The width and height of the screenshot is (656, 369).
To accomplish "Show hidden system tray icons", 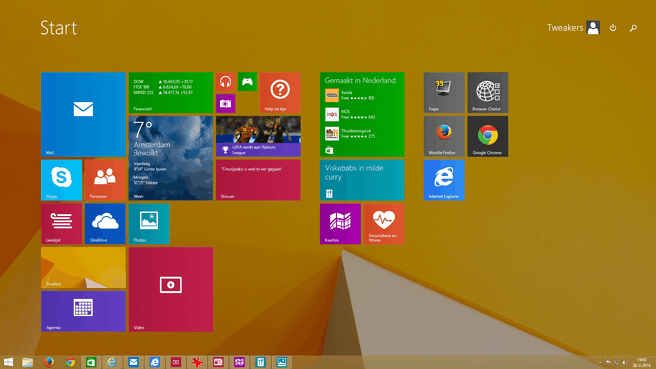I will [x=600, y=363].
